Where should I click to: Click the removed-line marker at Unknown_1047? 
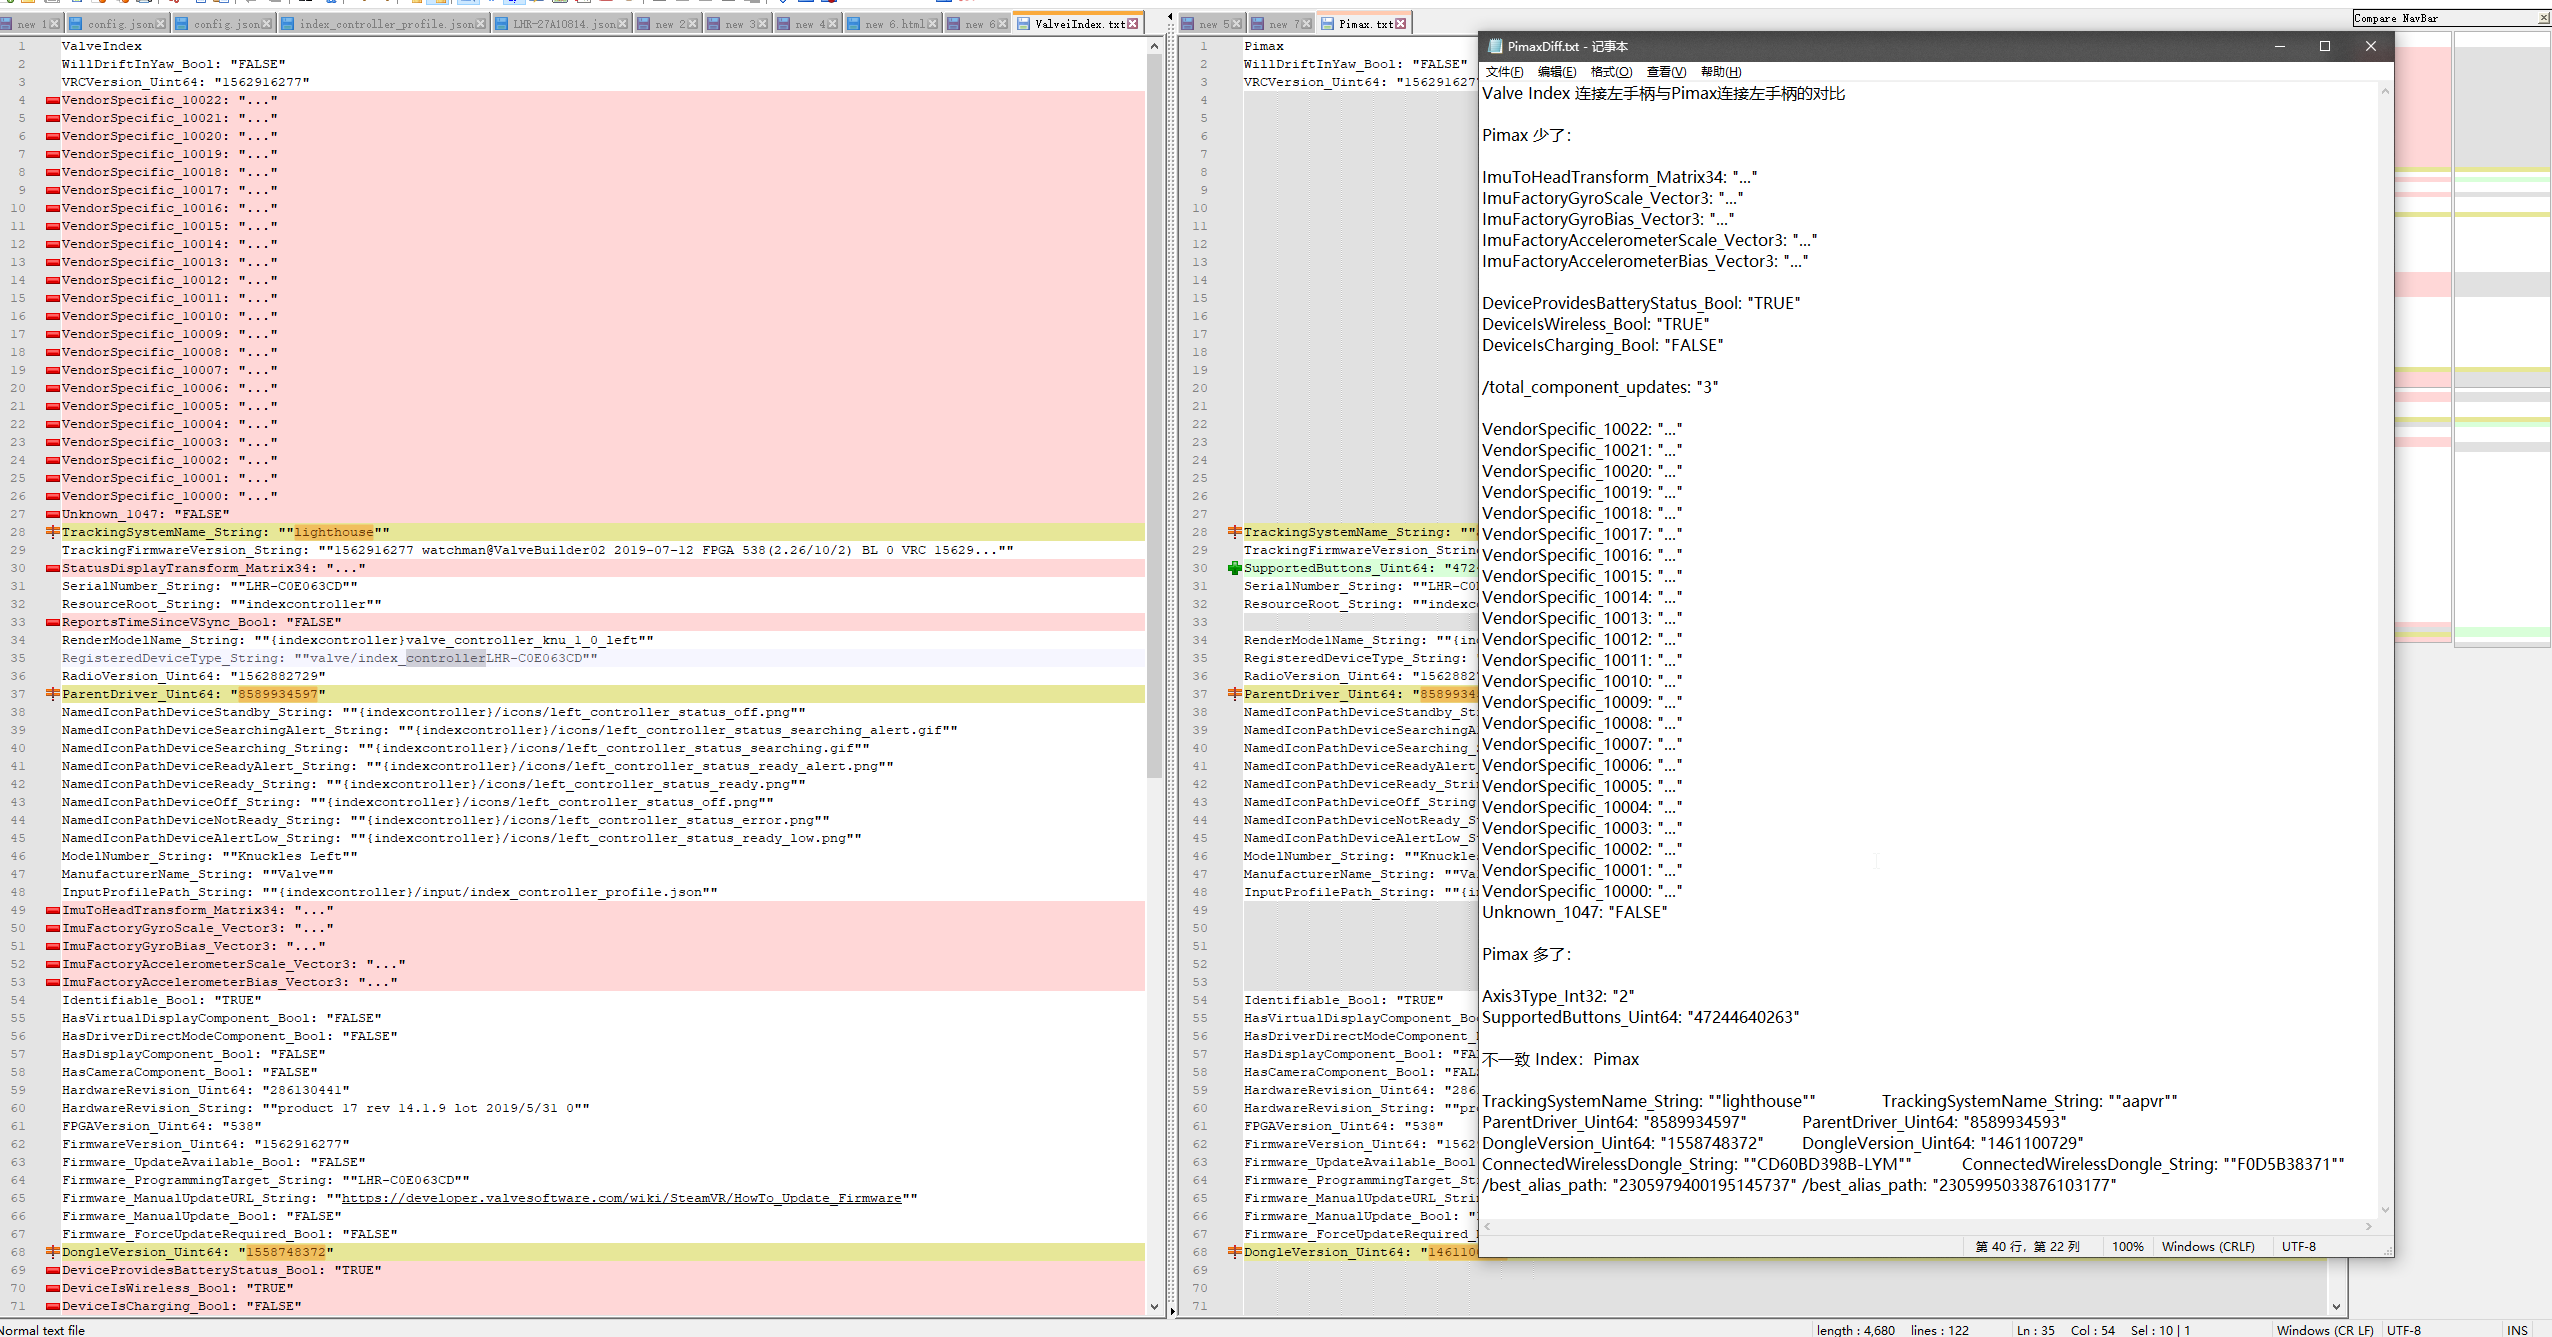coord(52,514)
